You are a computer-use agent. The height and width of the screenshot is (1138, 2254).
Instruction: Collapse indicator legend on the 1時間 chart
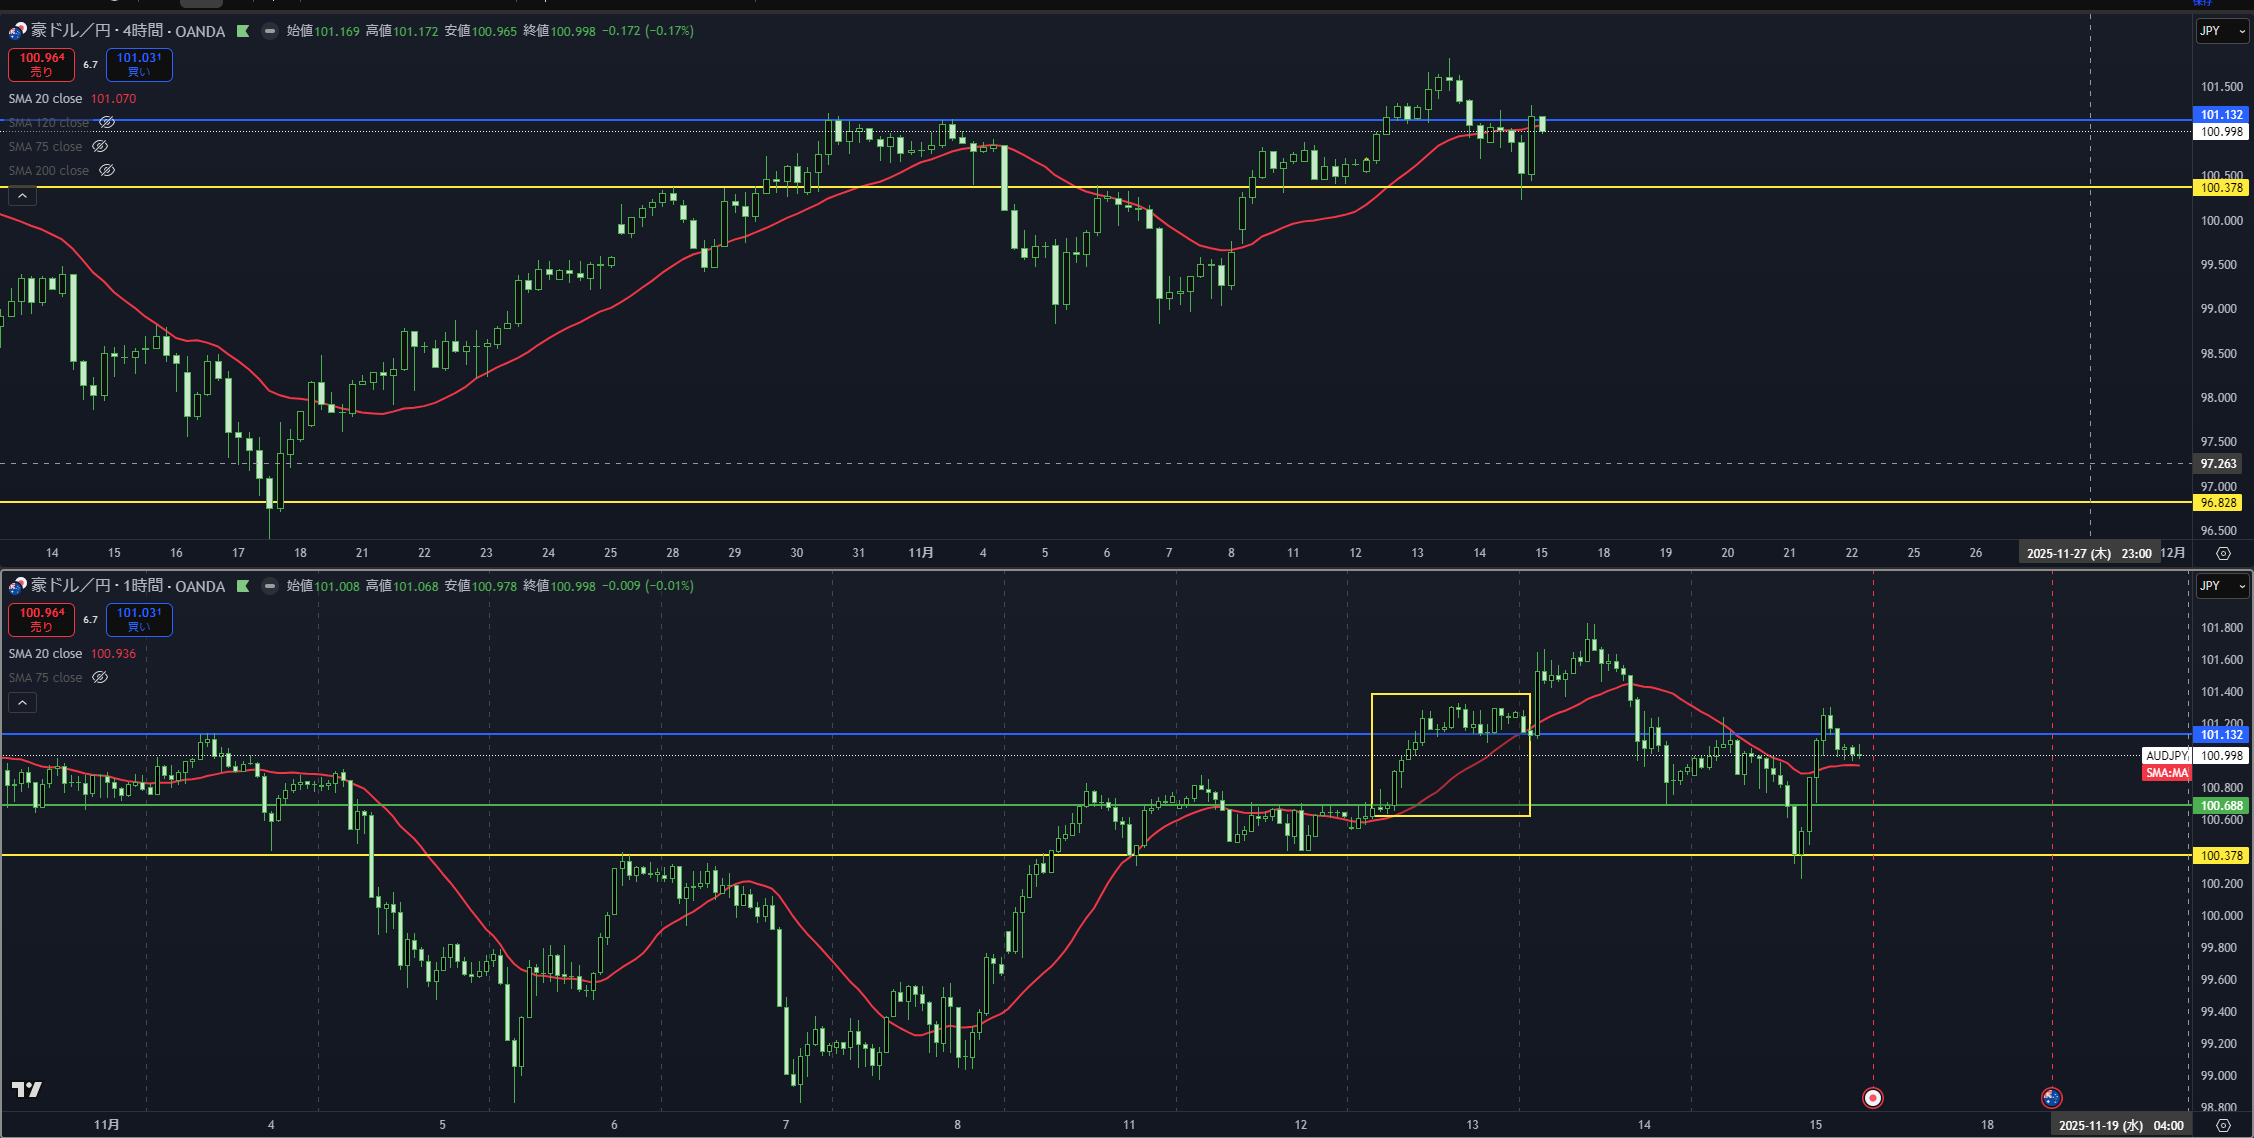click(x=22, y=703)
